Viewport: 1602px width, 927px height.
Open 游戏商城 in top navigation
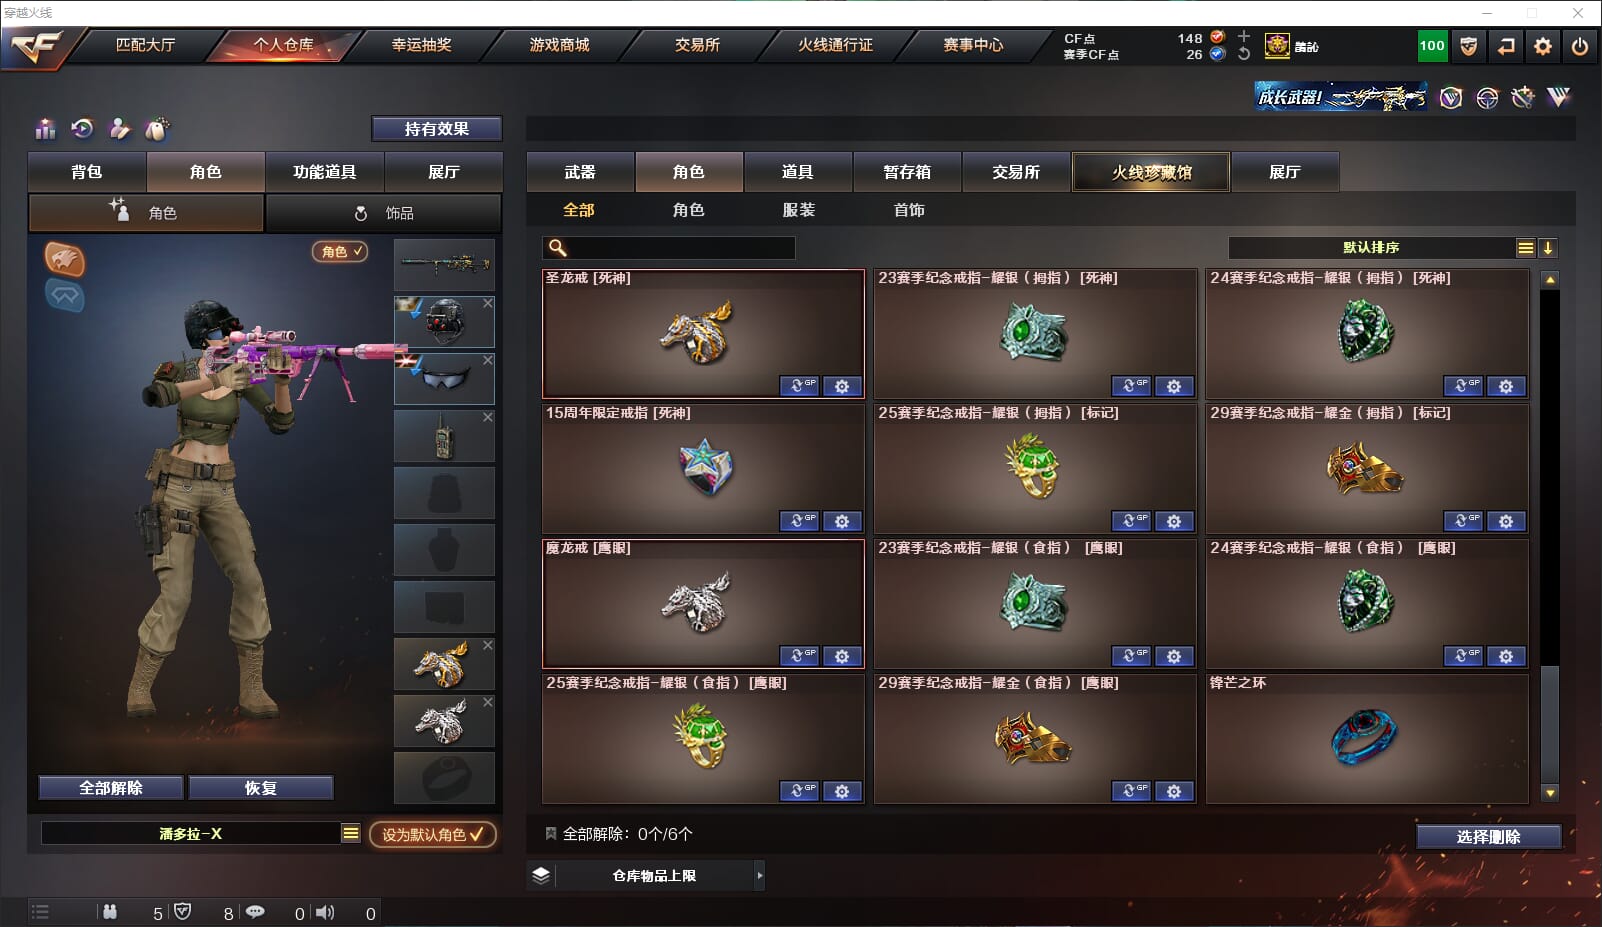tap(559, 45)
